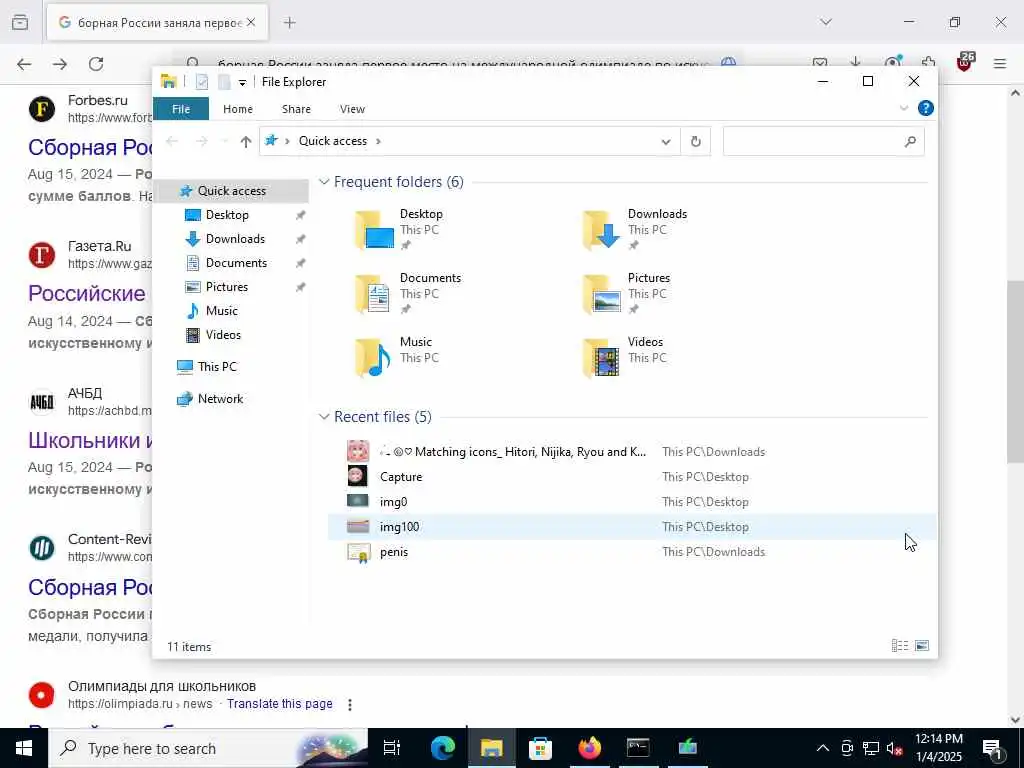The image size is (1024, 768).
Task: Open options for olimpiada.ru search result
Action: (x=350, y=705)
